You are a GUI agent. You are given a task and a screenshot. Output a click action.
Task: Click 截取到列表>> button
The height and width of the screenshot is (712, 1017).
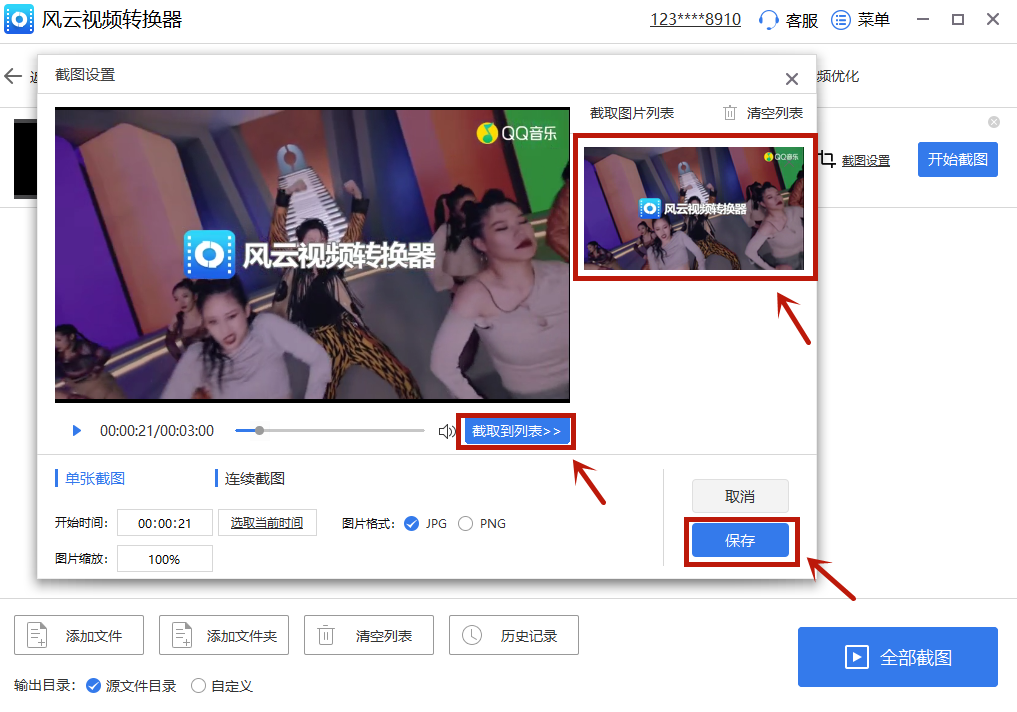point(516,431)
